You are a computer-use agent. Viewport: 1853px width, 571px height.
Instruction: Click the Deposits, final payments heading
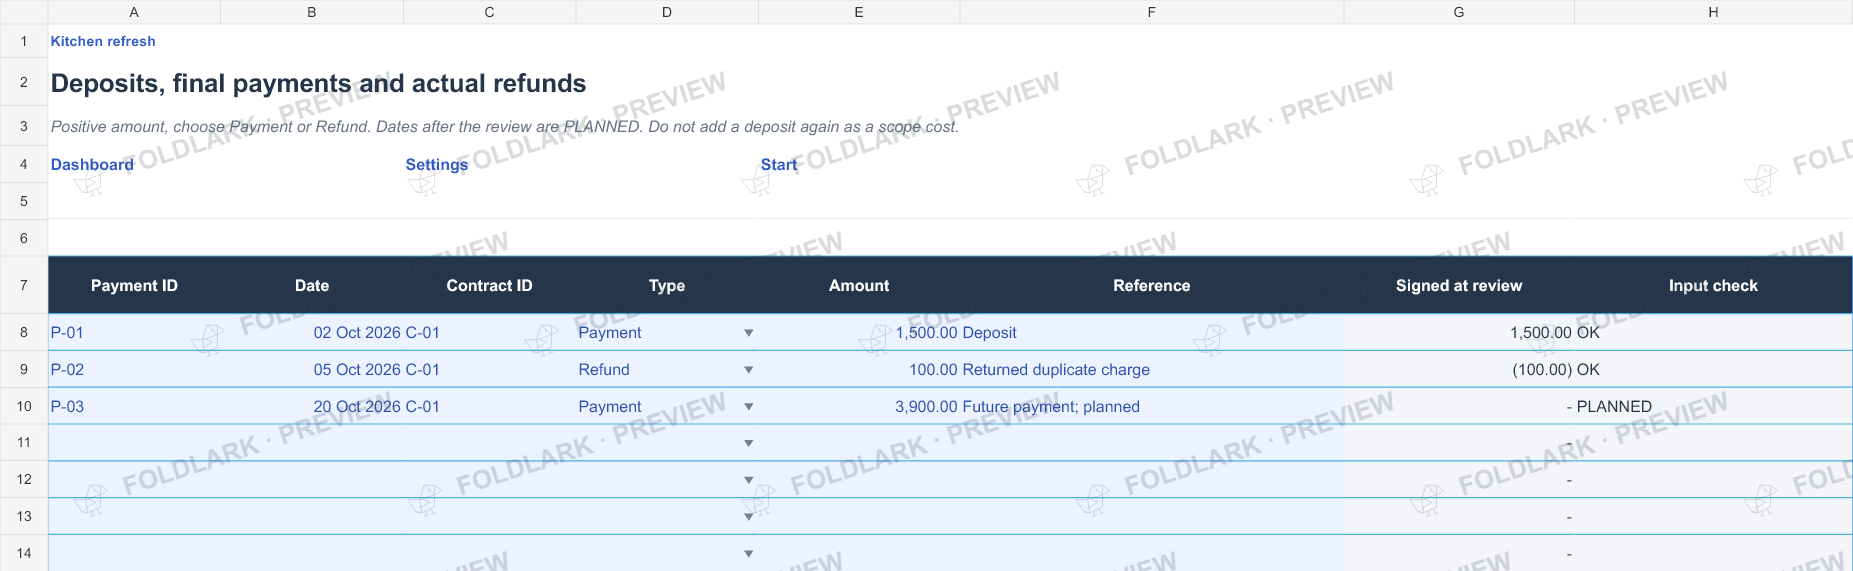(318, 83)
